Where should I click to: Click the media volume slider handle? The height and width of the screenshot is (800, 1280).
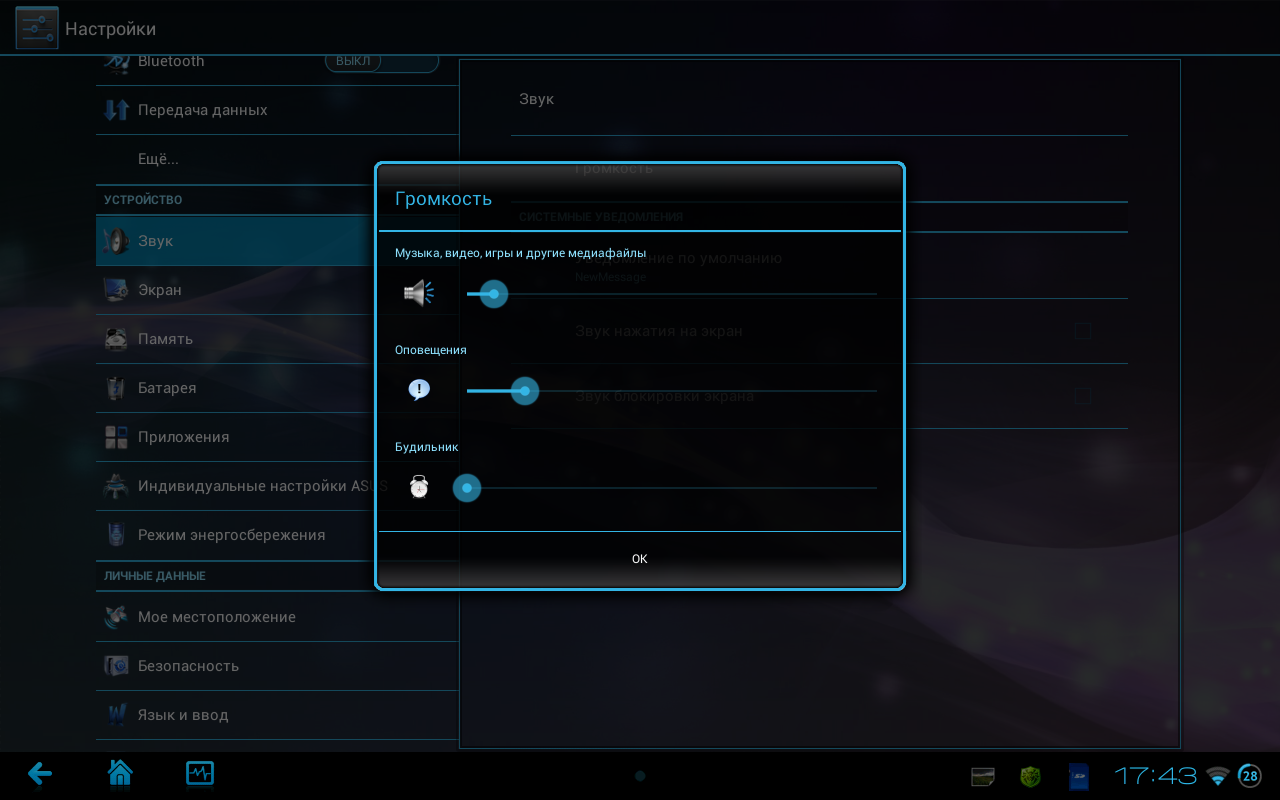[493, 294]
